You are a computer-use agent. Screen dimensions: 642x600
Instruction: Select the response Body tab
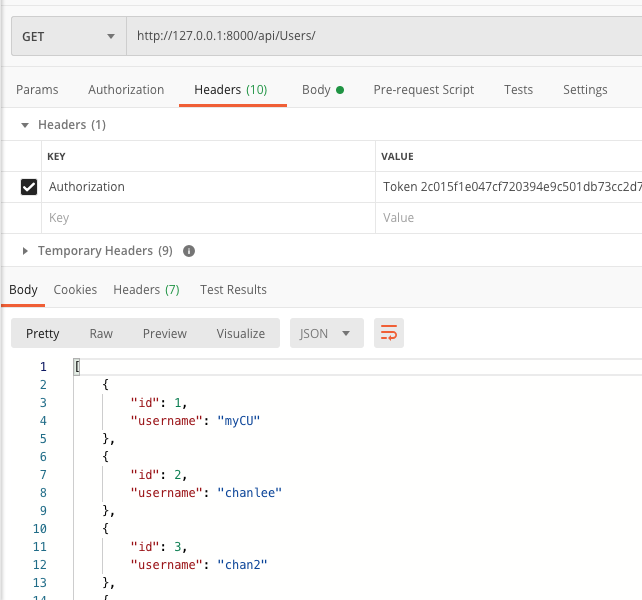coord(23,290)
